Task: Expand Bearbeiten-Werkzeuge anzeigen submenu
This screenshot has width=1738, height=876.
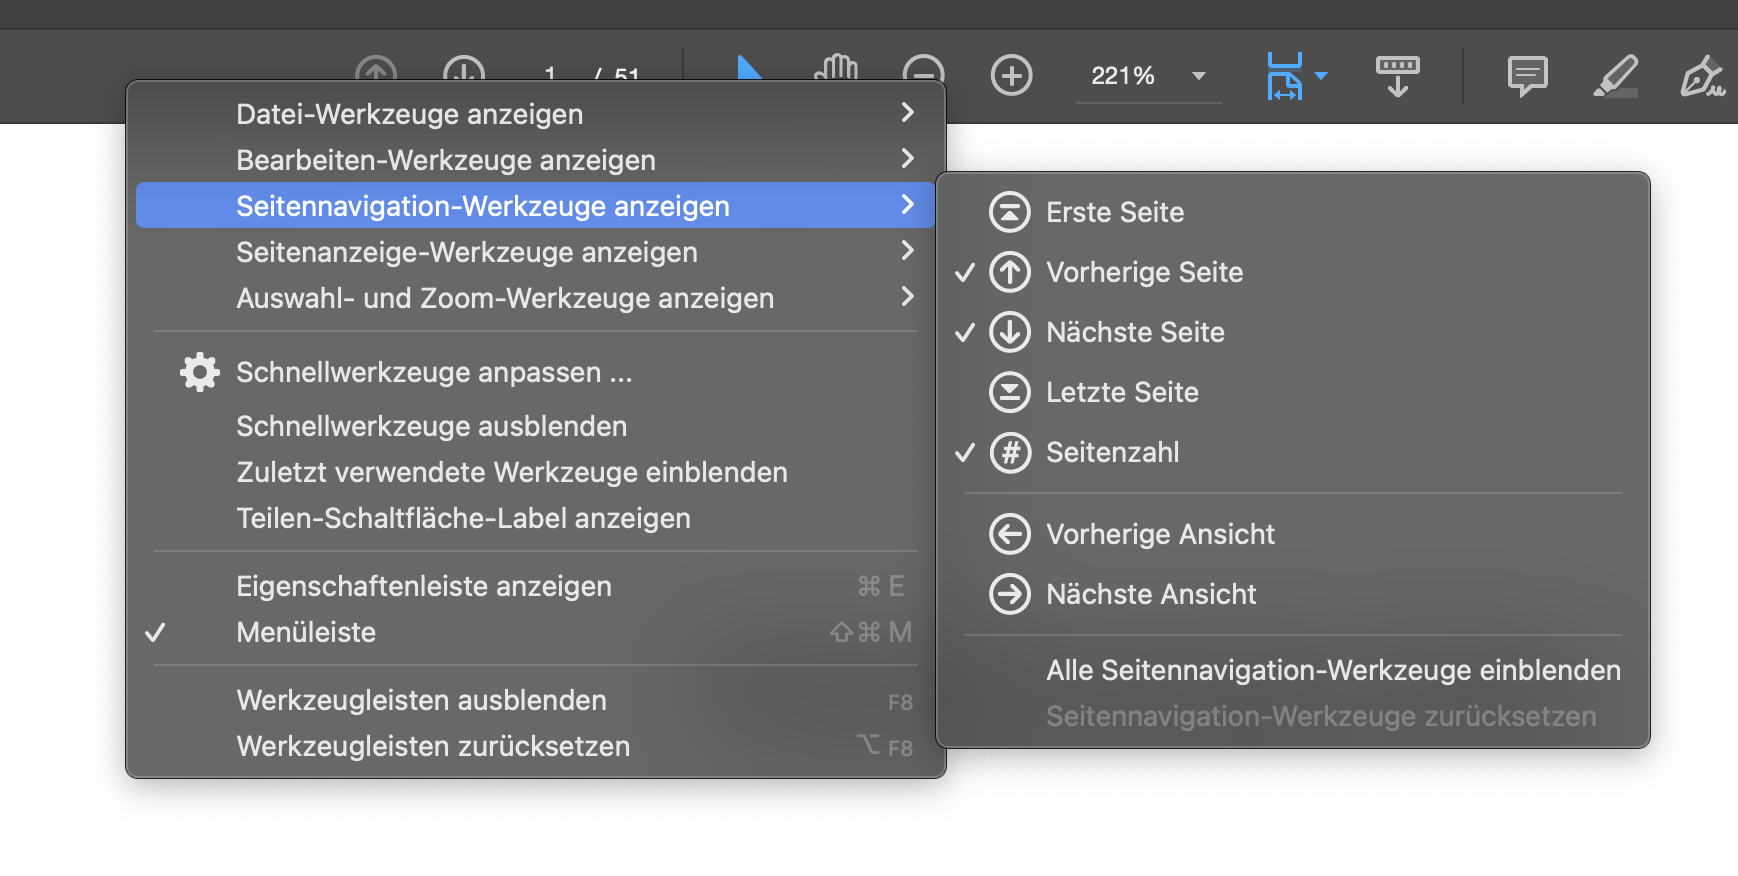Action: 535,160
